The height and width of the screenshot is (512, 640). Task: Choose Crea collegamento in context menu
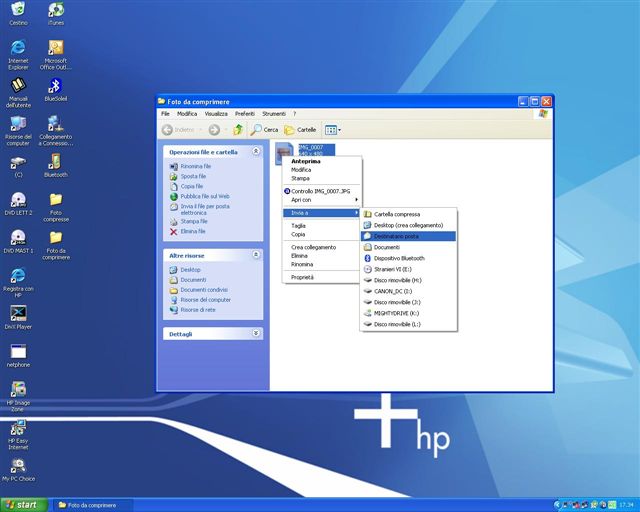[321, 247]
